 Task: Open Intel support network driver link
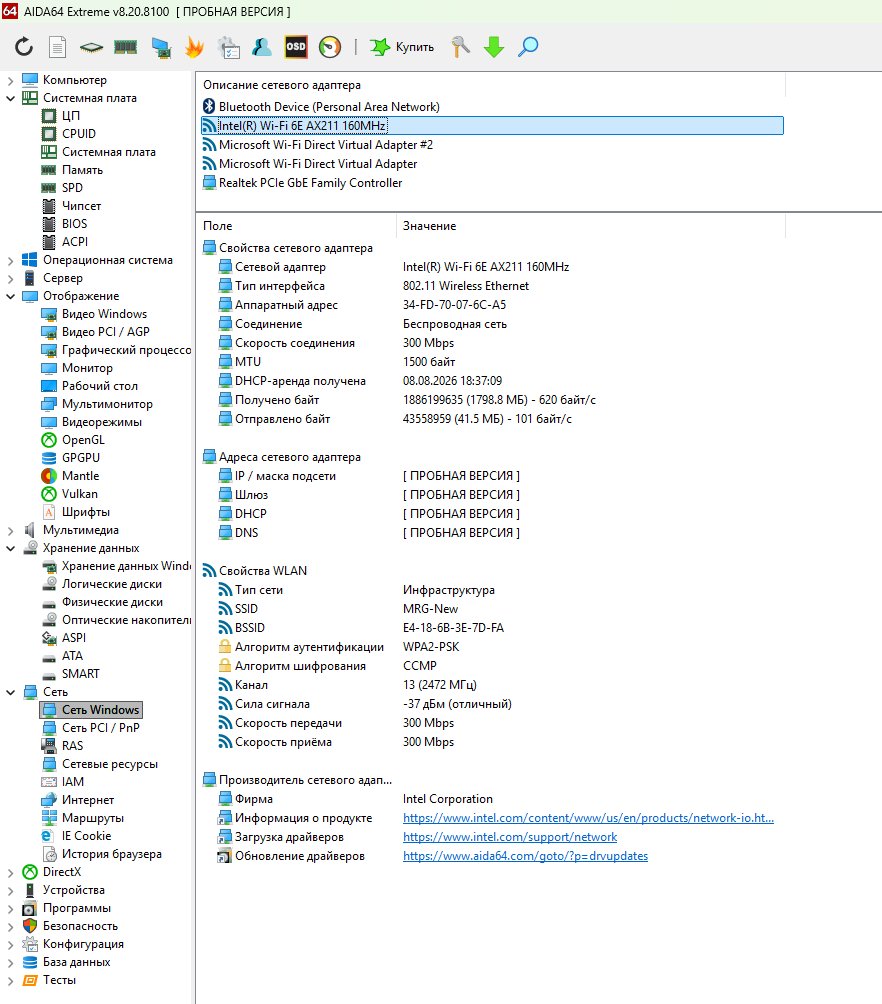[x=510, y=837]
